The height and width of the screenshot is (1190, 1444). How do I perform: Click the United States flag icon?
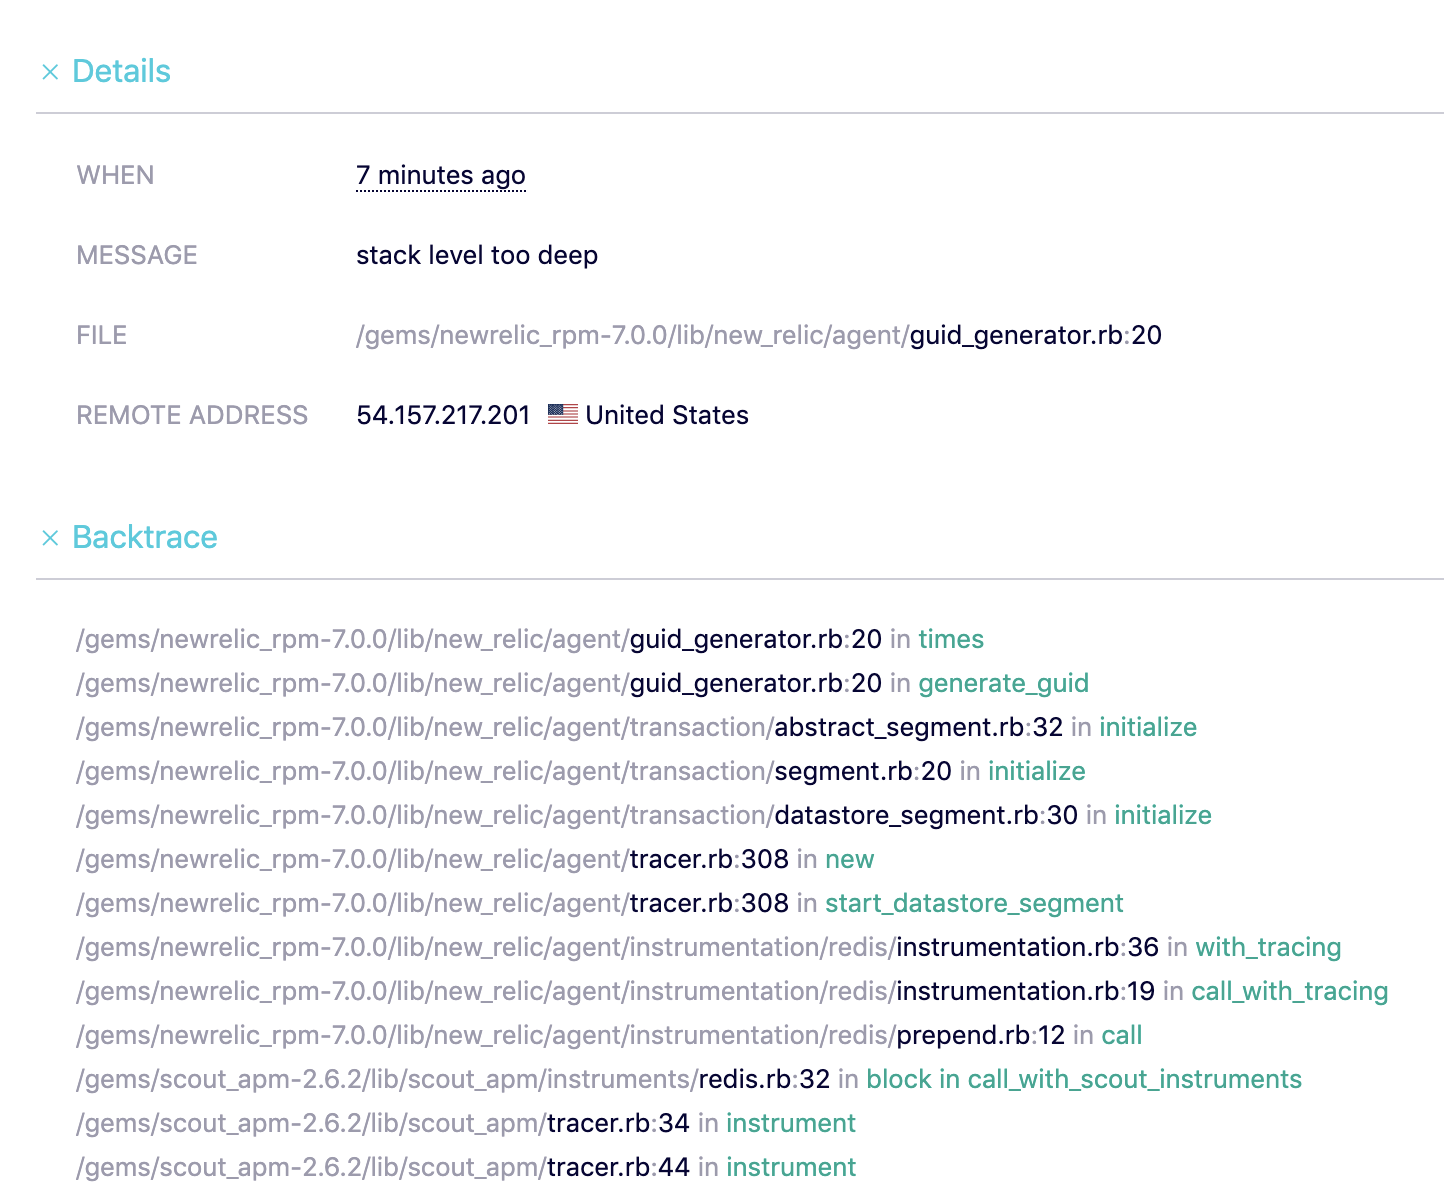point(563,414)
